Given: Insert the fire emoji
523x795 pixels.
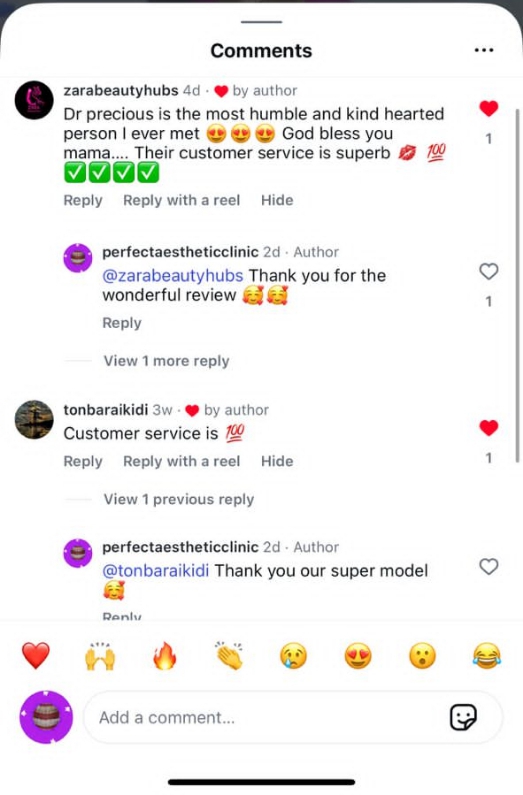Looking at the screenshot, I should (165, 656).
